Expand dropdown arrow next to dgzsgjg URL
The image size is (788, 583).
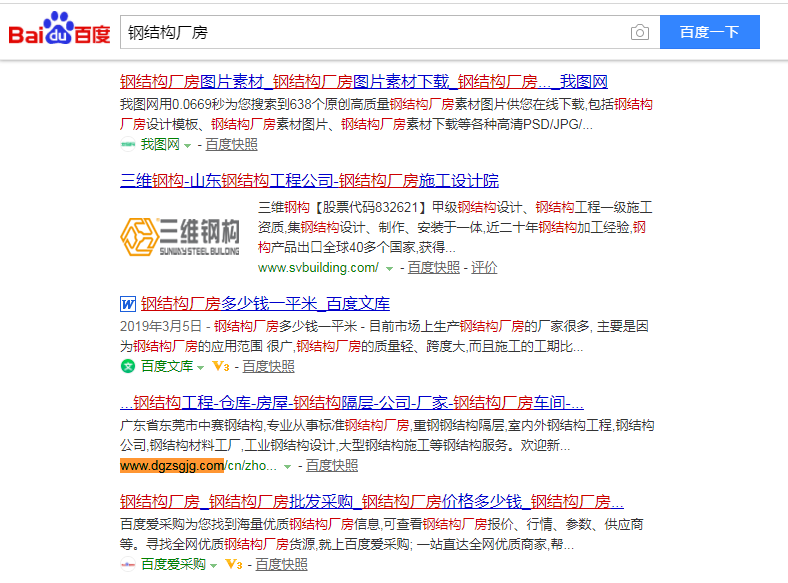click(x=287, y=467)
